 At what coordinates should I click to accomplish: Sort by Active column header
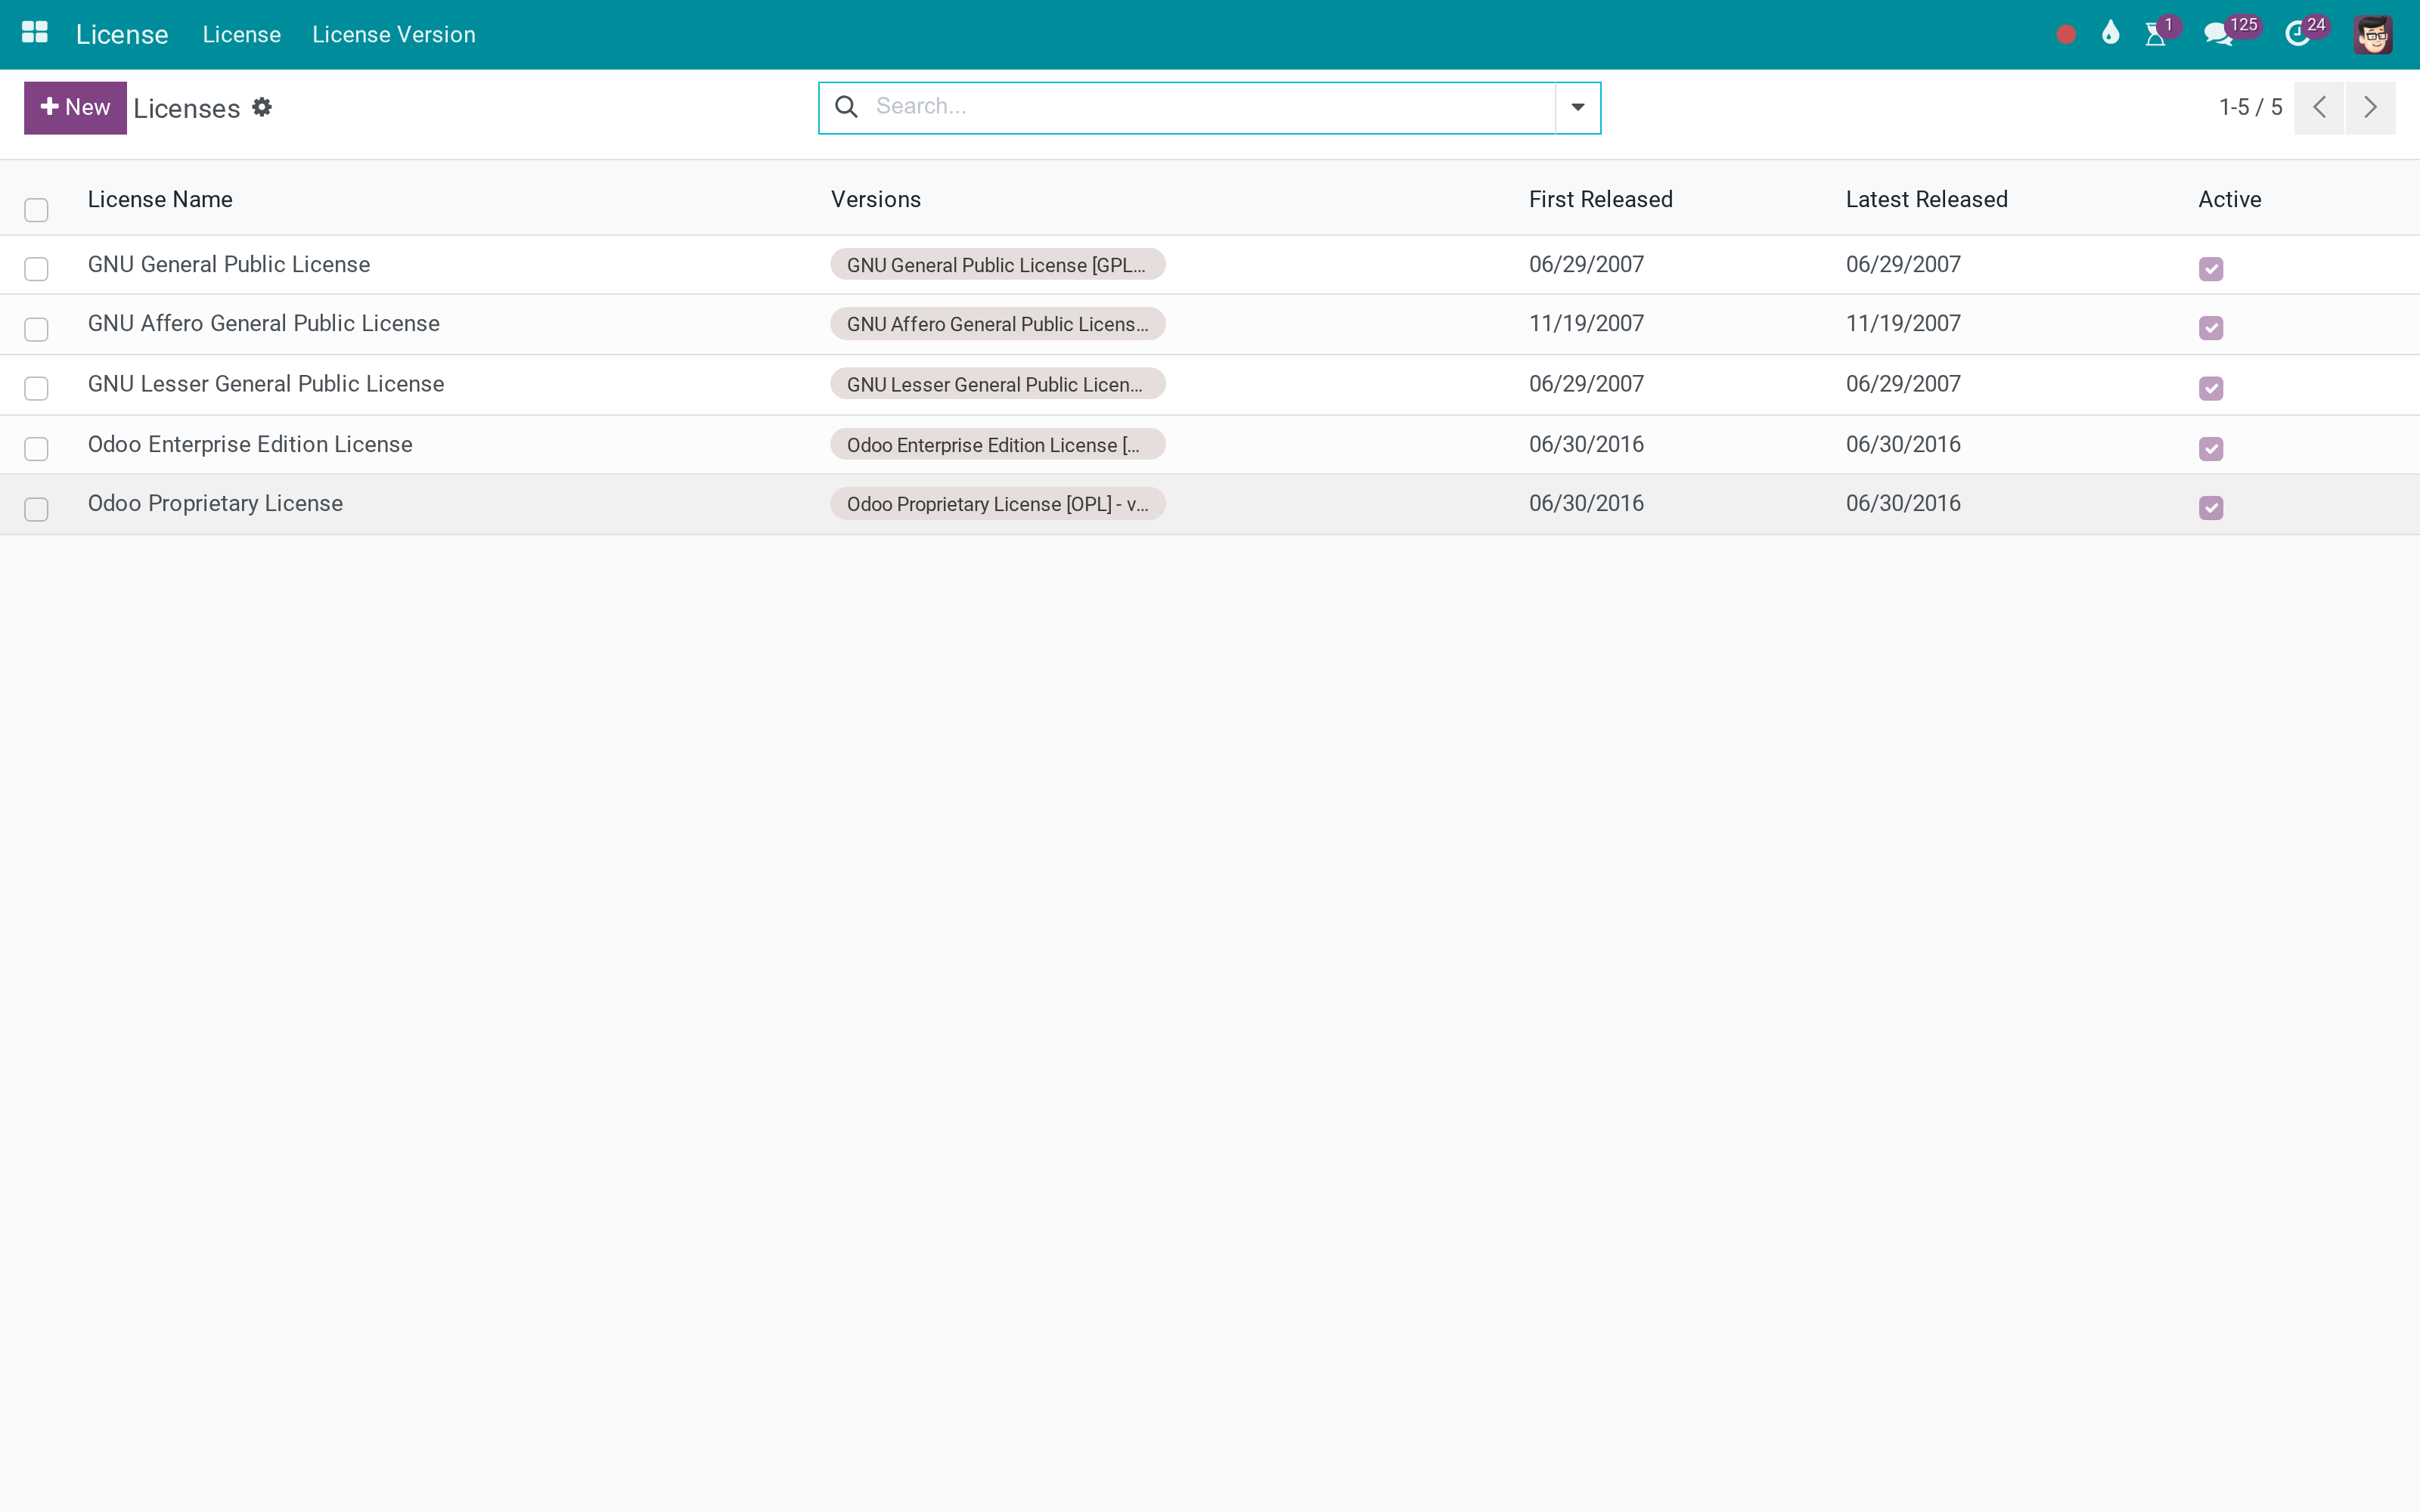click(x=2230, y=199)
